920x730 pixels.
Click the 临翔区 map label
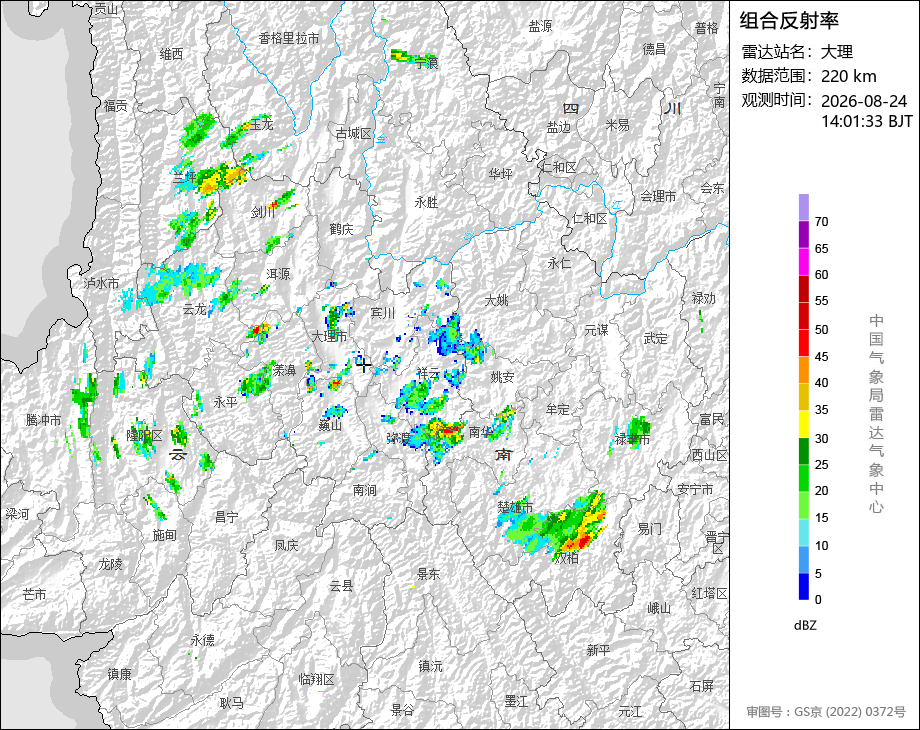[316, 680]
